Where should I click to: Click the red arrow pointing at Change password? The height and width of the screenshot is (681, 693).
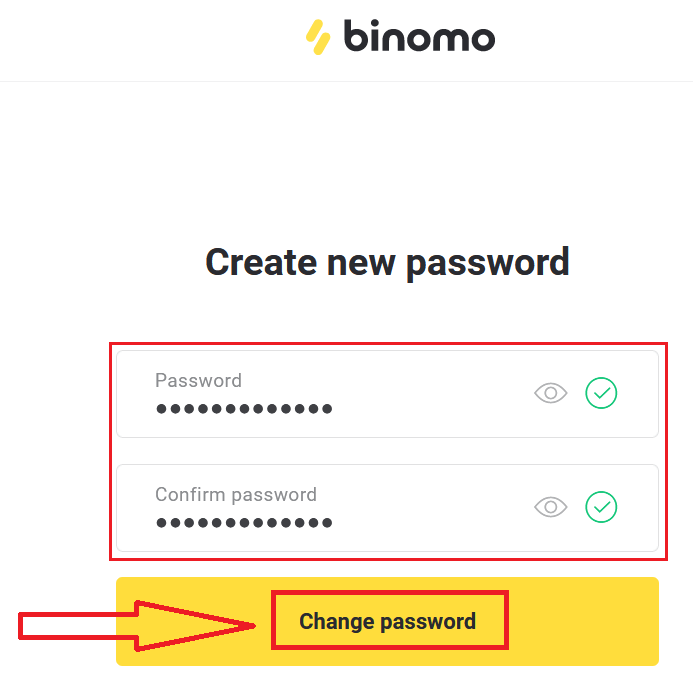[140, 626]
